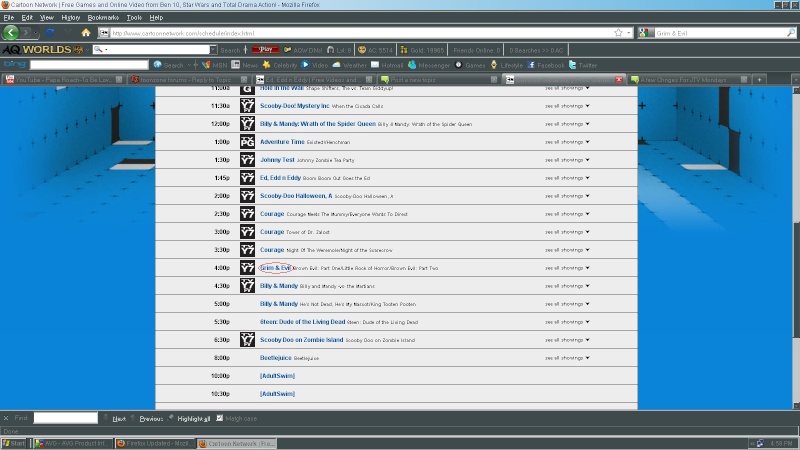Go back with the green back arrow
The width and height of the screenshot is (800, 450).
point(11,33)
